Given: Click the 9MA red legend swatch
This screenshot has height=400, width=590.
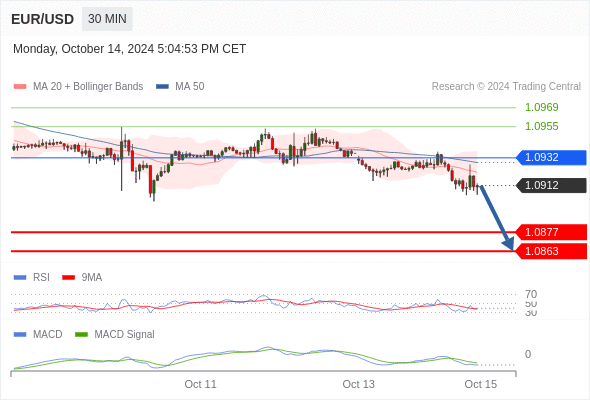Looking at the screenshot, I should pos(68,278).
